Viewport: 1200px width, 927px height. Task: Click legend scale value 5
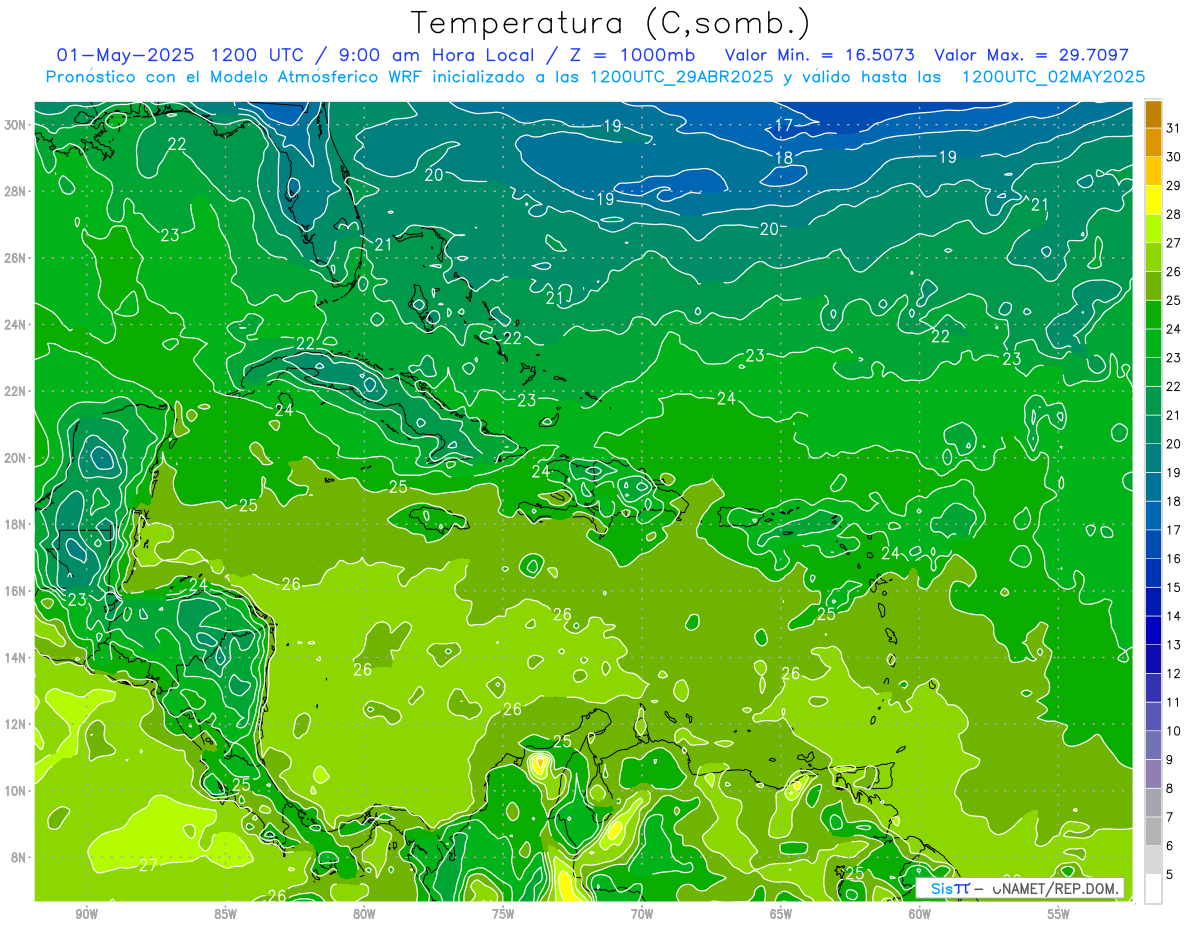(1171, 875)
